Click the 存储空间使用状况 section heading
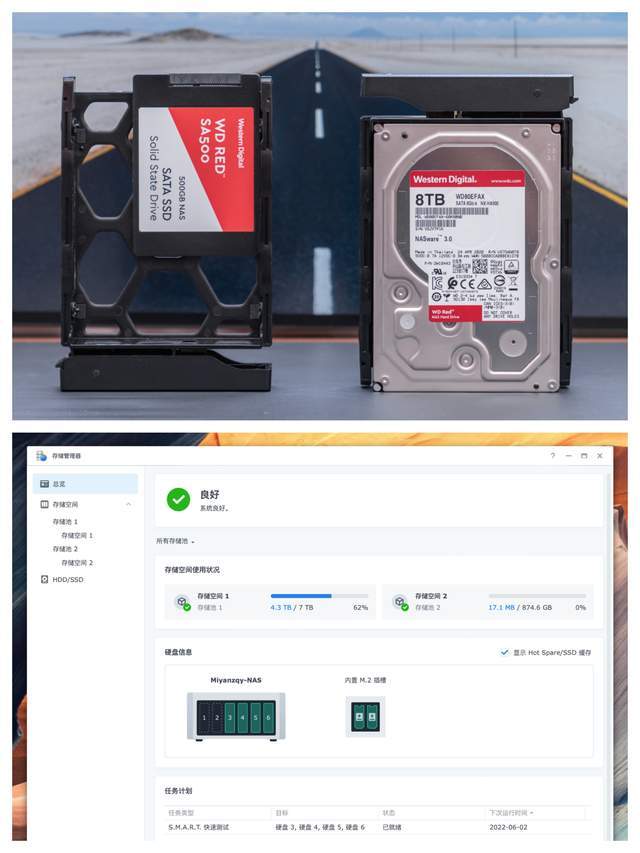The height and width of the screenshot is (853, 640). point(192,570)
